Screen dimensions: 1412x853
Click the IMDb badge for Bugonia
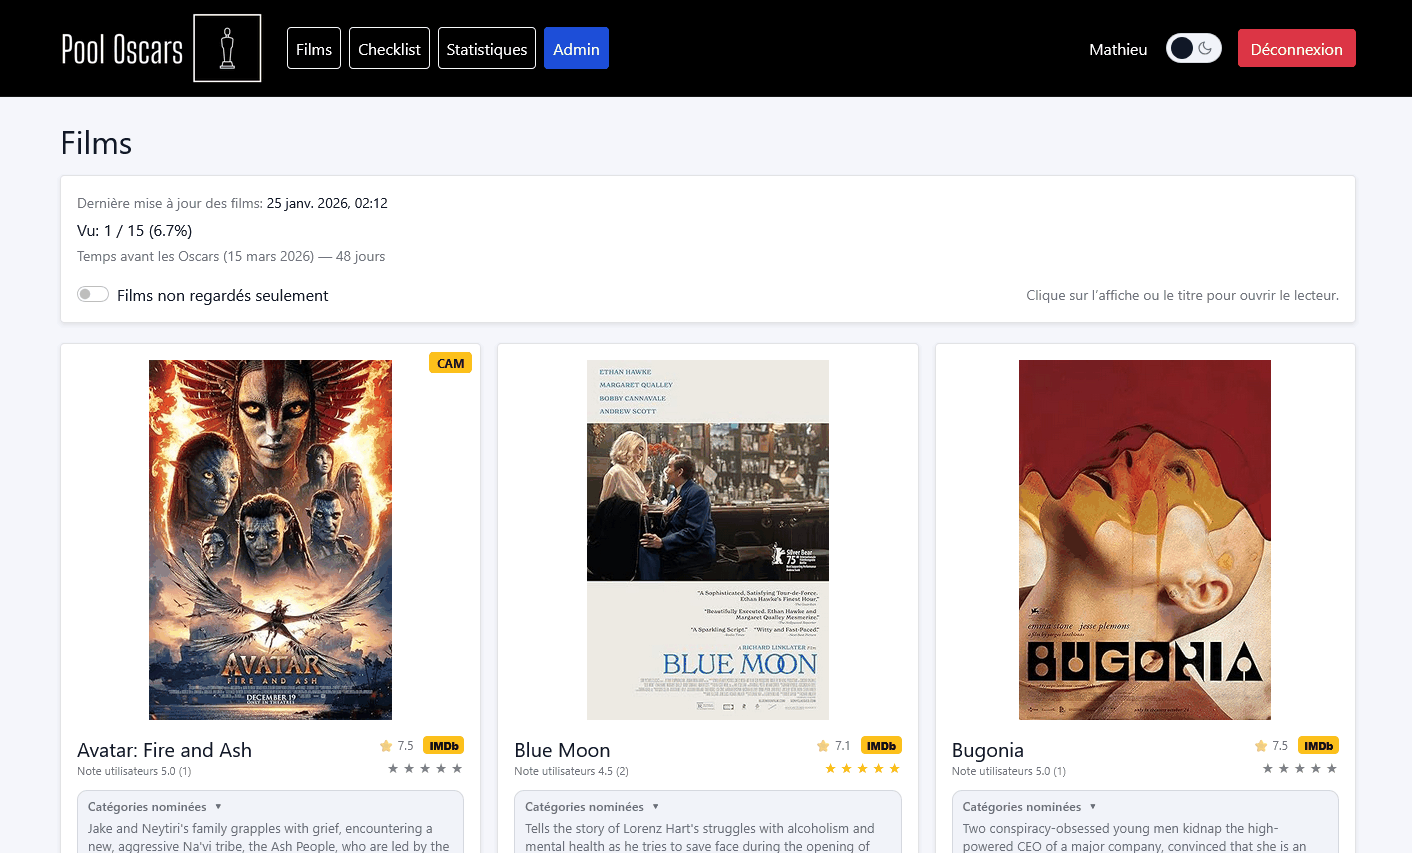1318,745
